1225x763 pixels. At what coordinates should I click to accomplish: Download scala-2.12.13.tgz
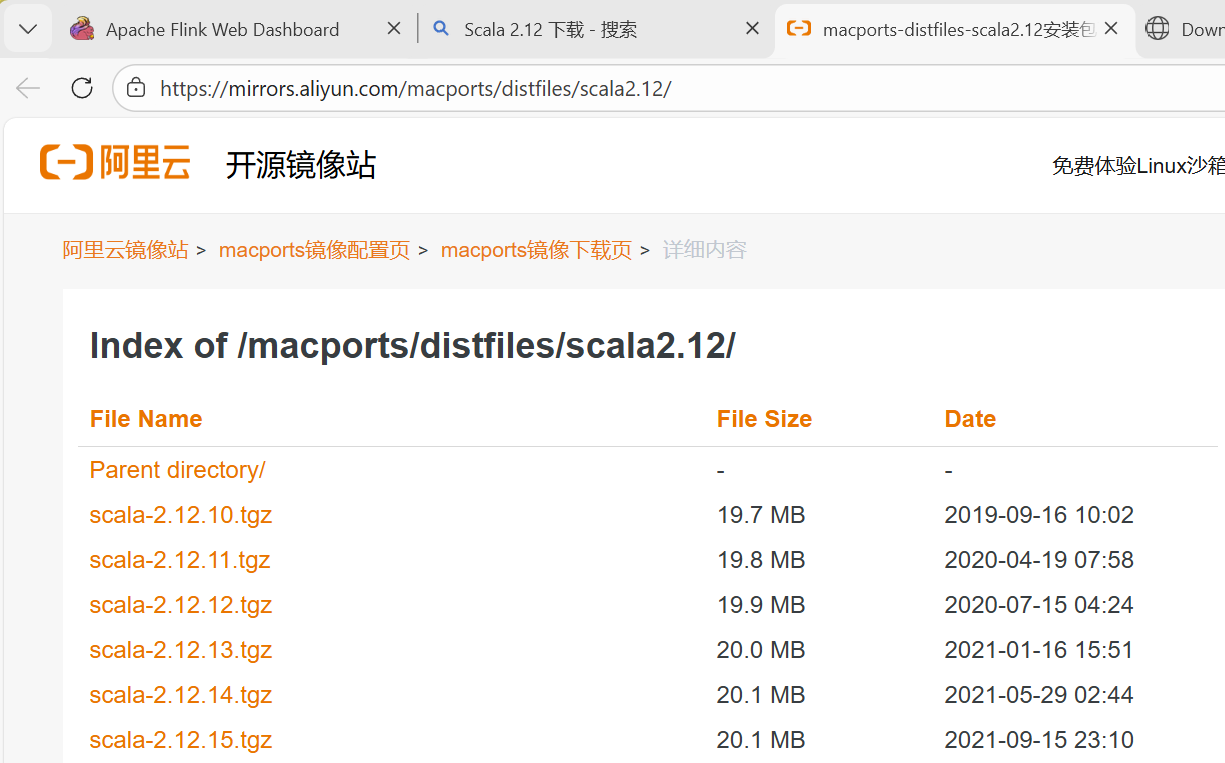181,650
